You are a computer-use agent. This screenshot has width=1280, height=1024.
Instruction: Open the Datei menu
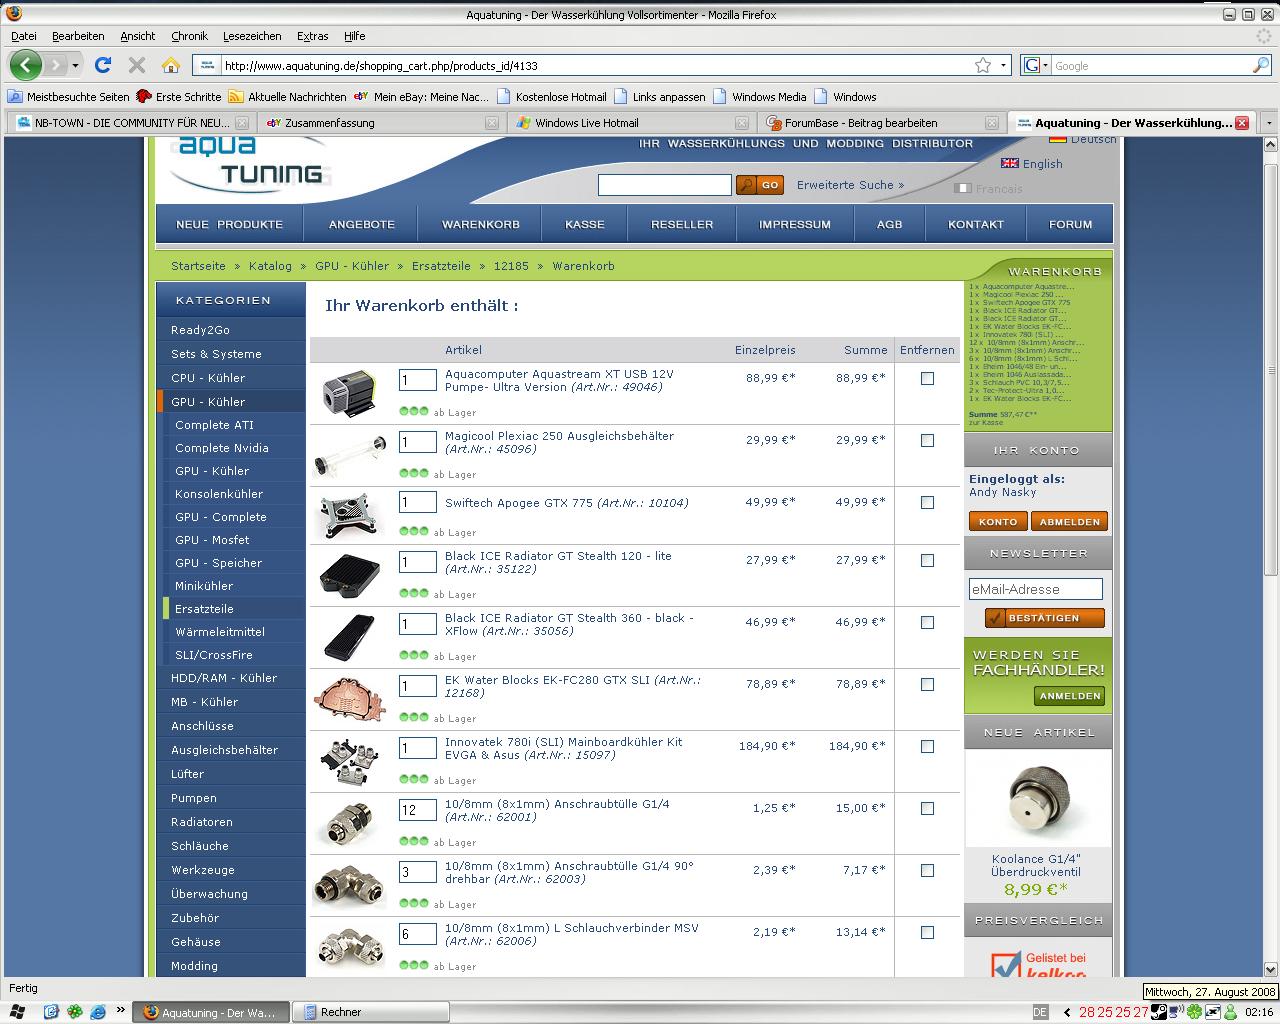(x=23, y=36)
